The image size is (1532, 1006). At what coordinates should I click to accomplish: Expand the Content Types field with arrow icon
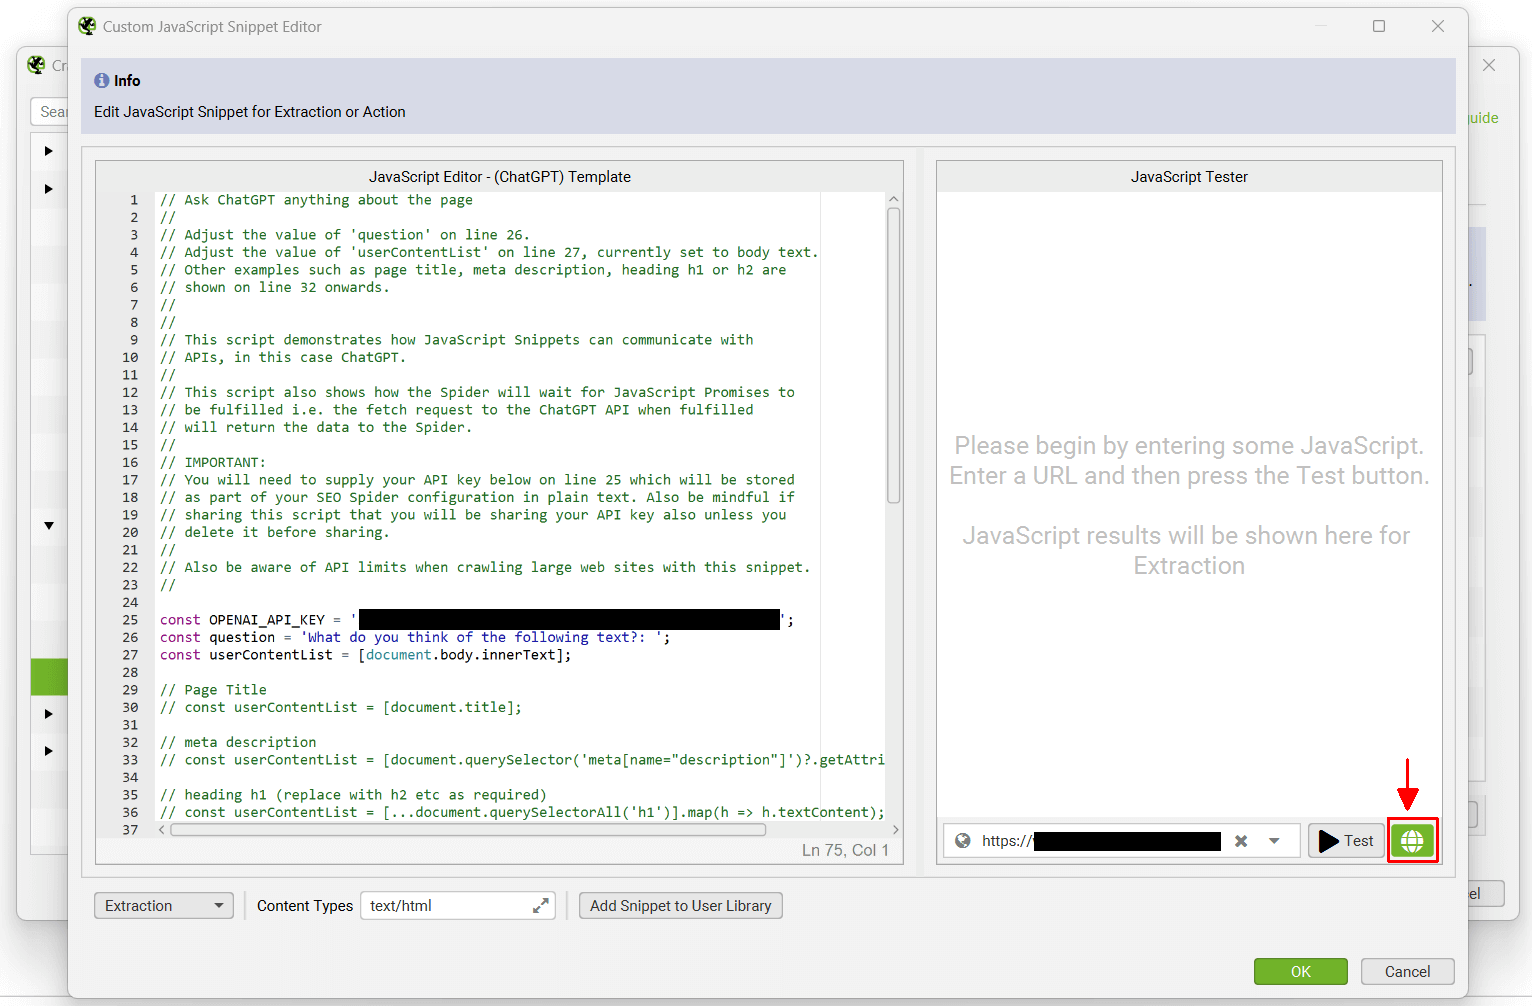(x=541, y=906)
